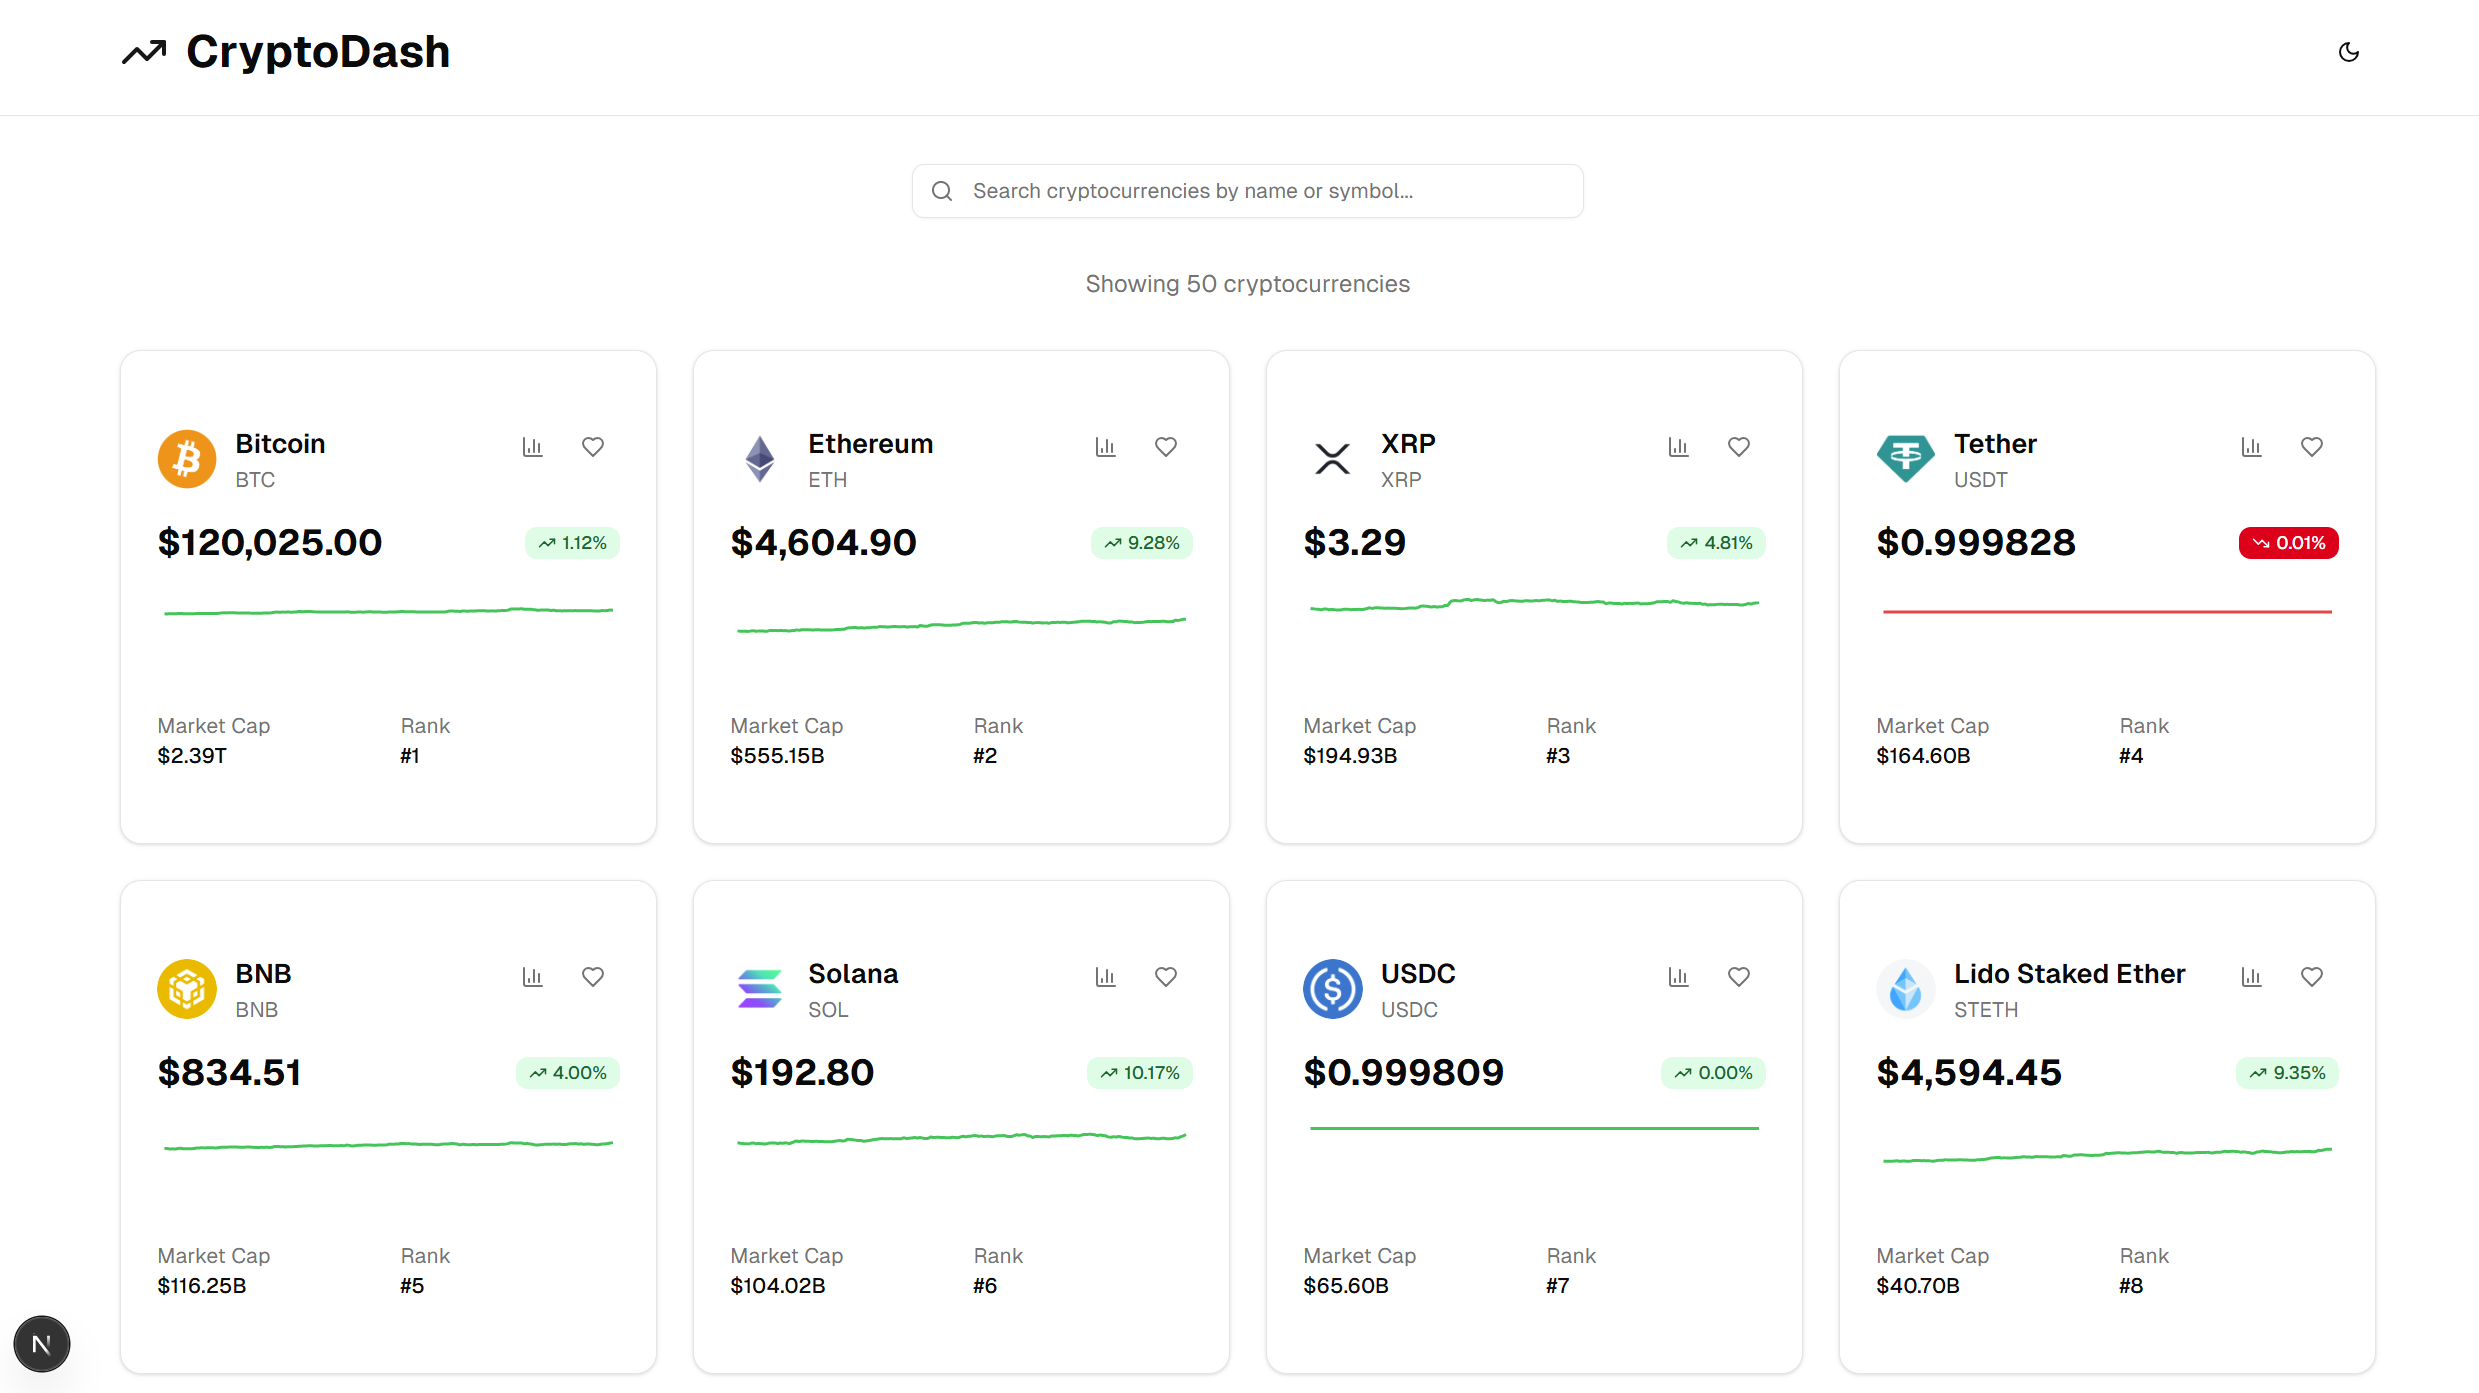Click the XRP logo
The image size is (2479, 1393).
tap(1333, 459)
